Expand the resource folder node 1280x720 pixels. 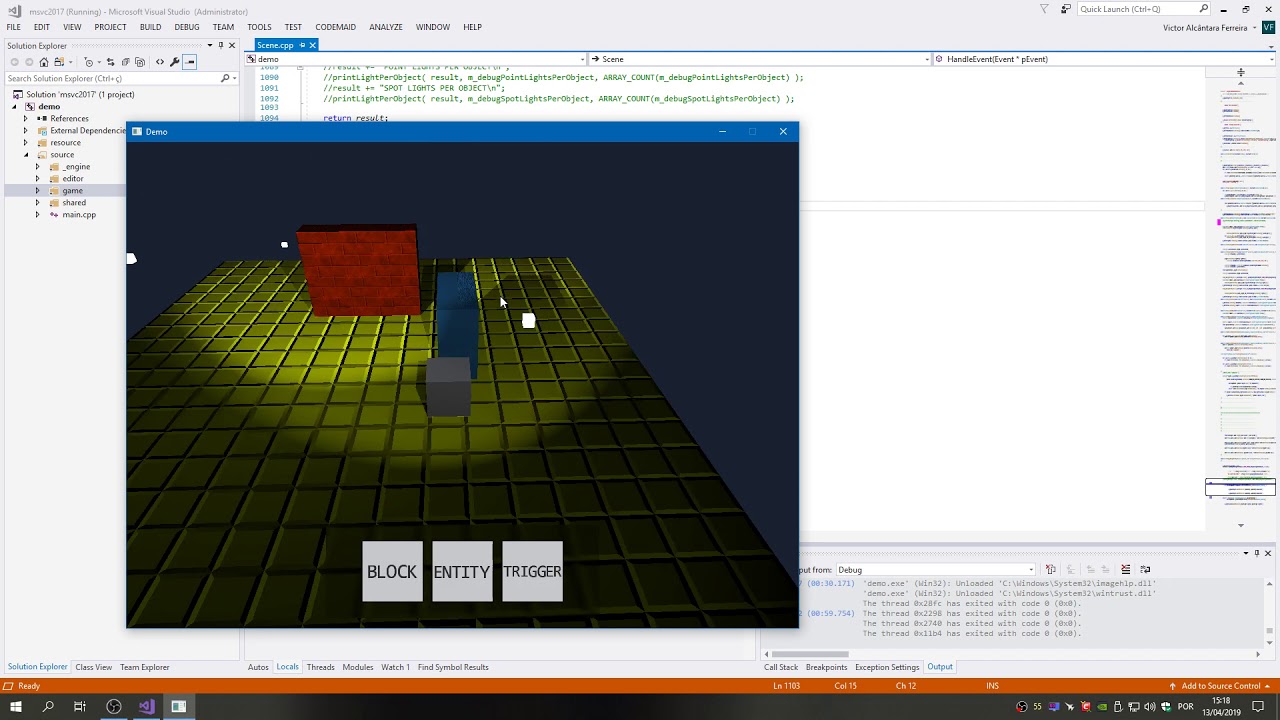[26, 142]
